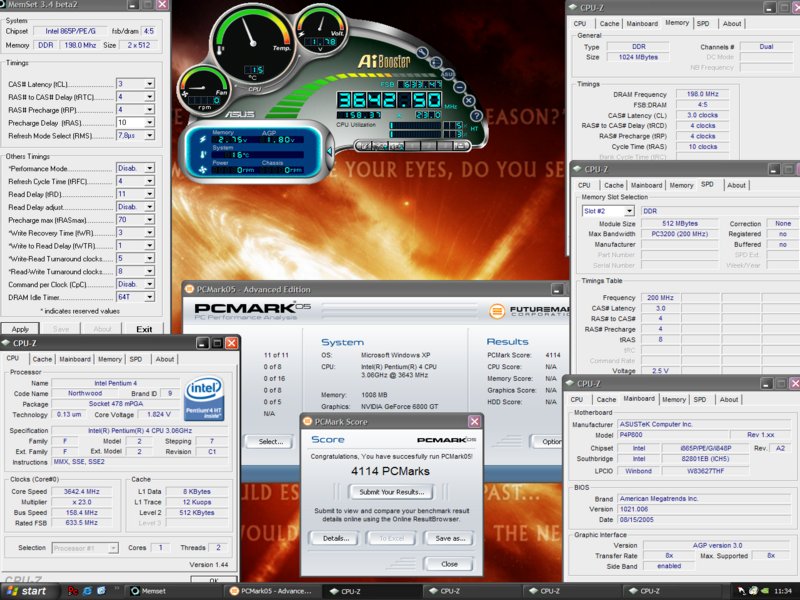Open Write-Read Turnaround clocks dropdown
This screenshot has width=800, height=600.
[149, 258]
